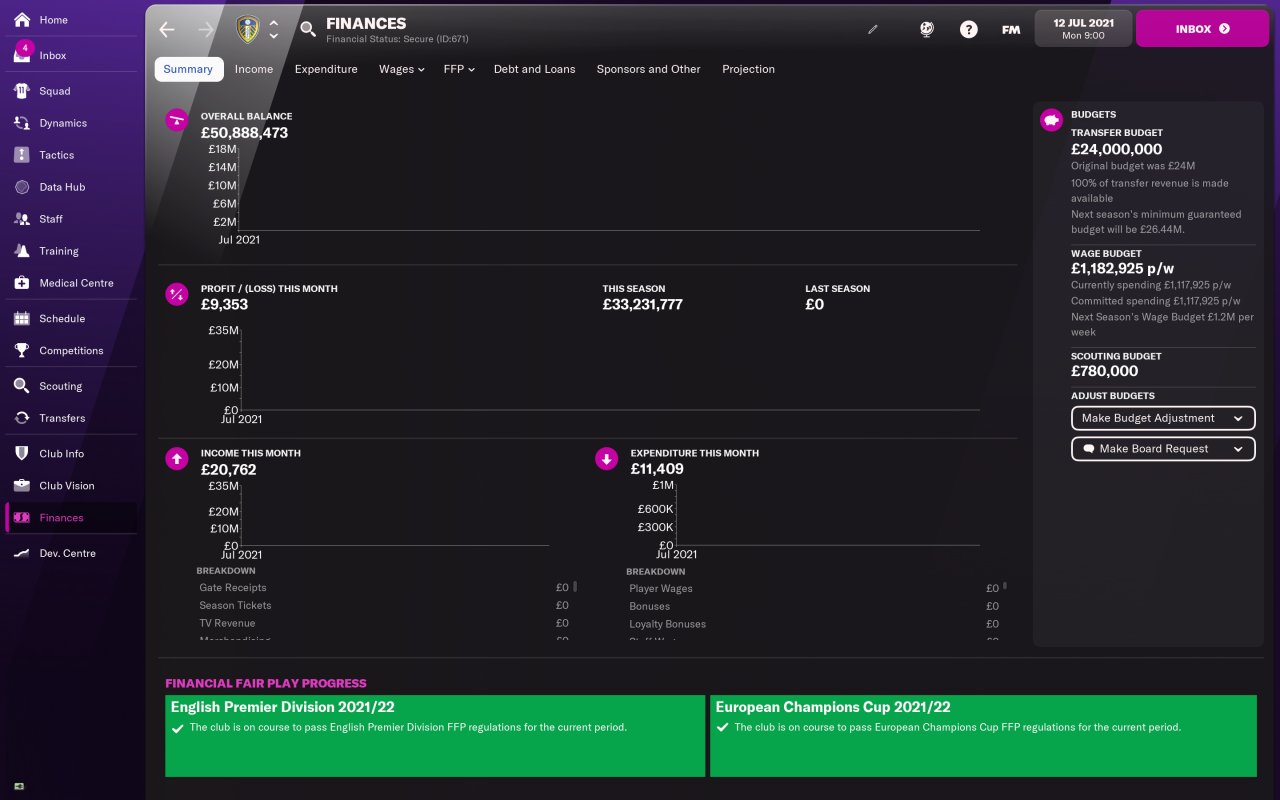Click the small icon at the sidebar bottom
The height and width of the screenshot is (800, 1280).
click(19, 786)
